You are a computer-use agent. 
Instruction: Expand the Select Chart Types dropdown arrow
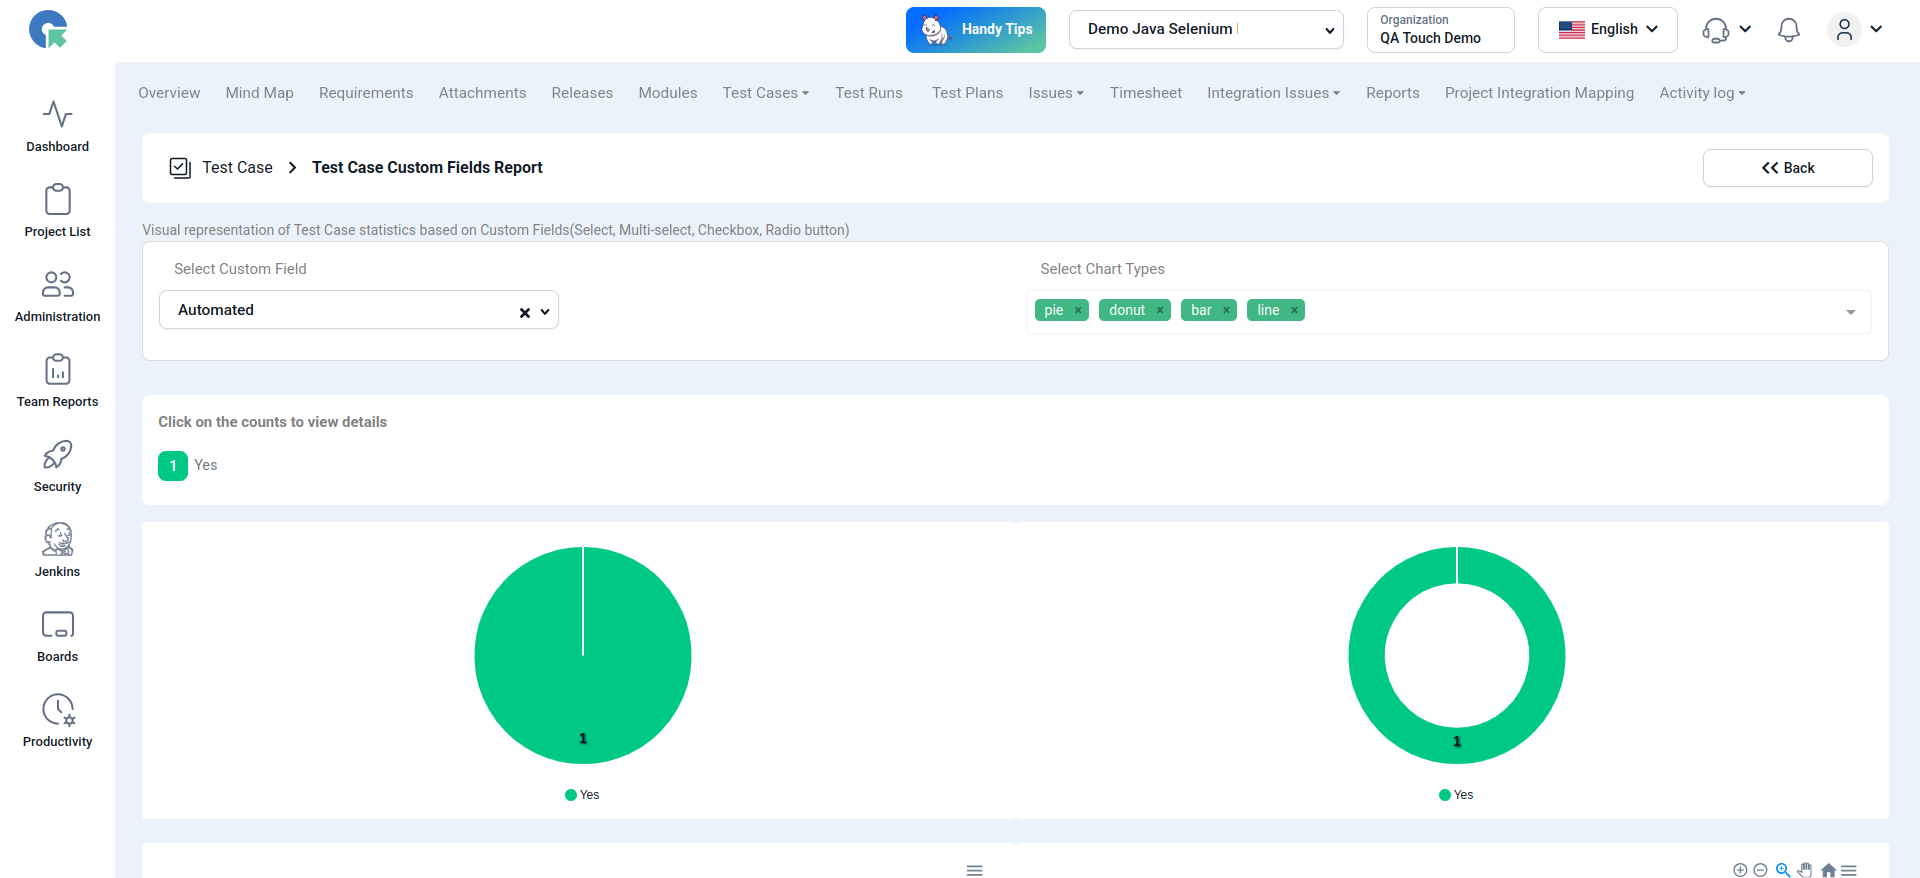[x=1850, y=313]
